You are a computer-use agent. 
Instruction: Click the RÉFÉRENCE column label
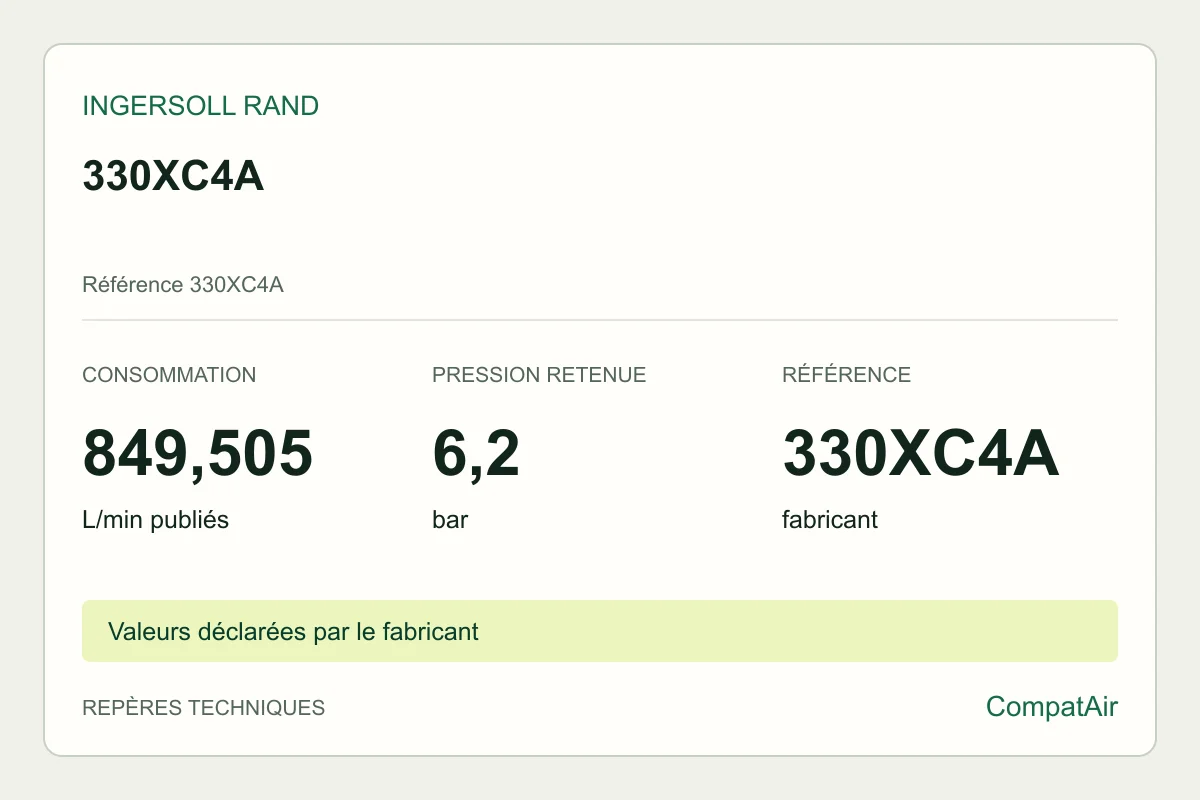(x=846, y=375)
